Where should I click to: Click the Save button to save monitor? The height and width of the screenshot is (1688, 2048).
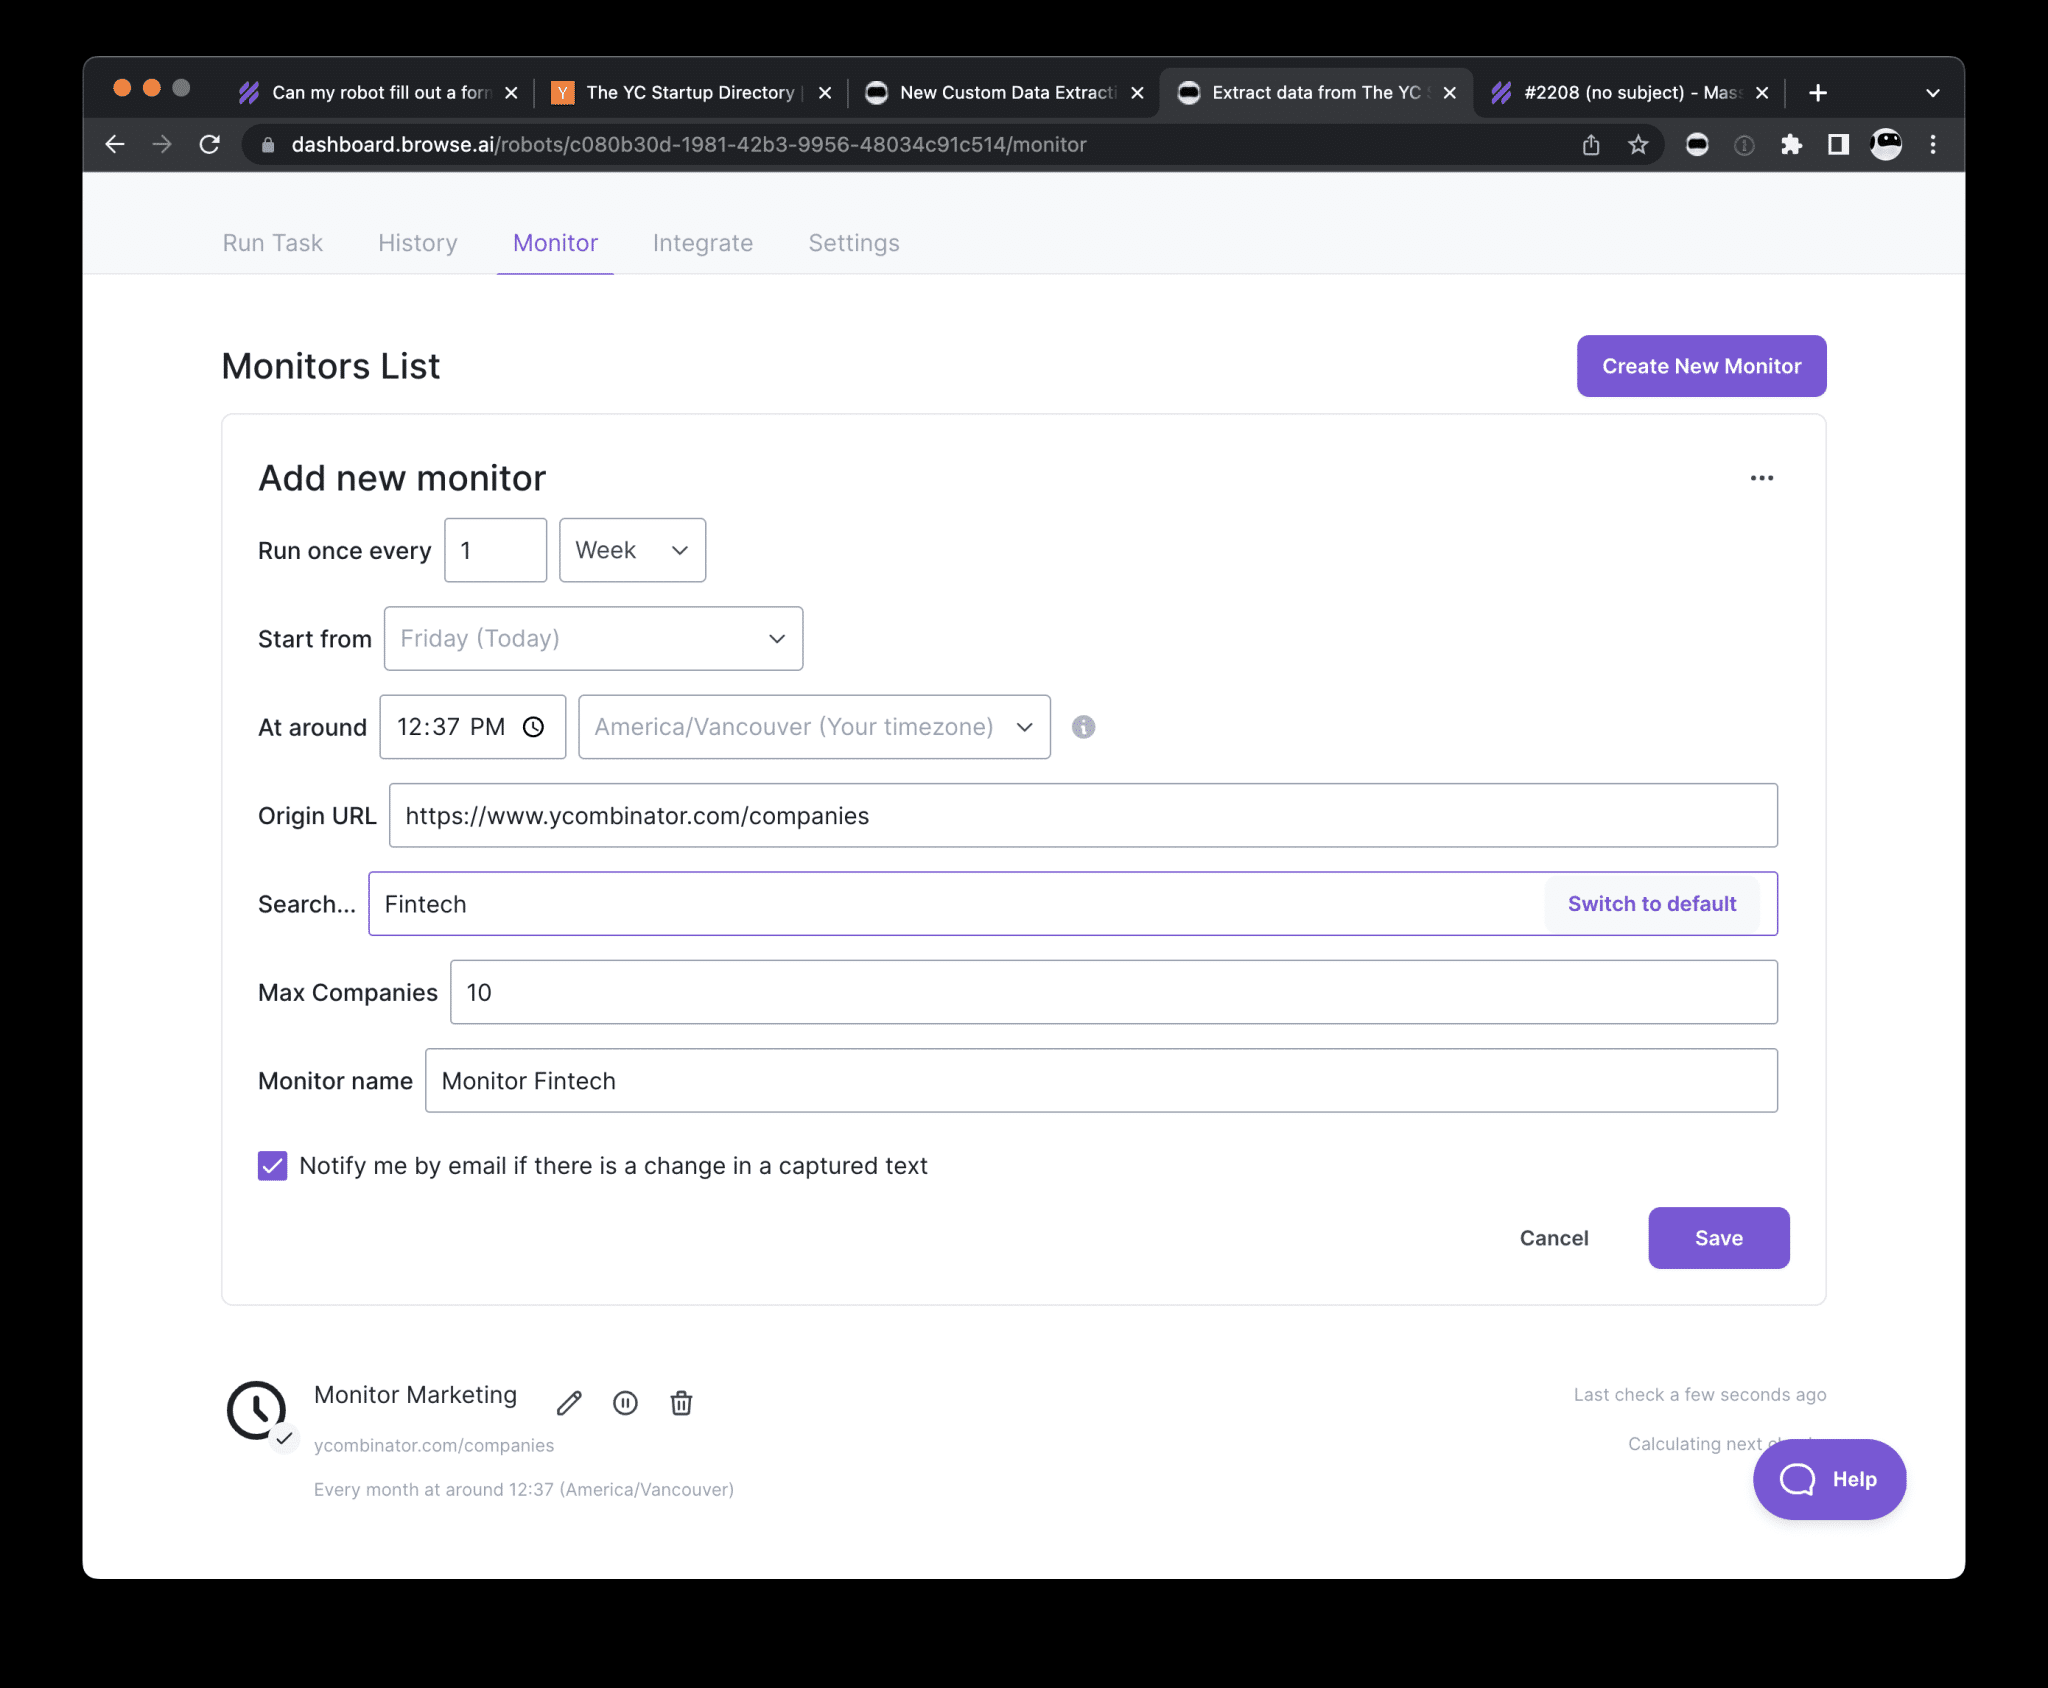(1720, 1237)
